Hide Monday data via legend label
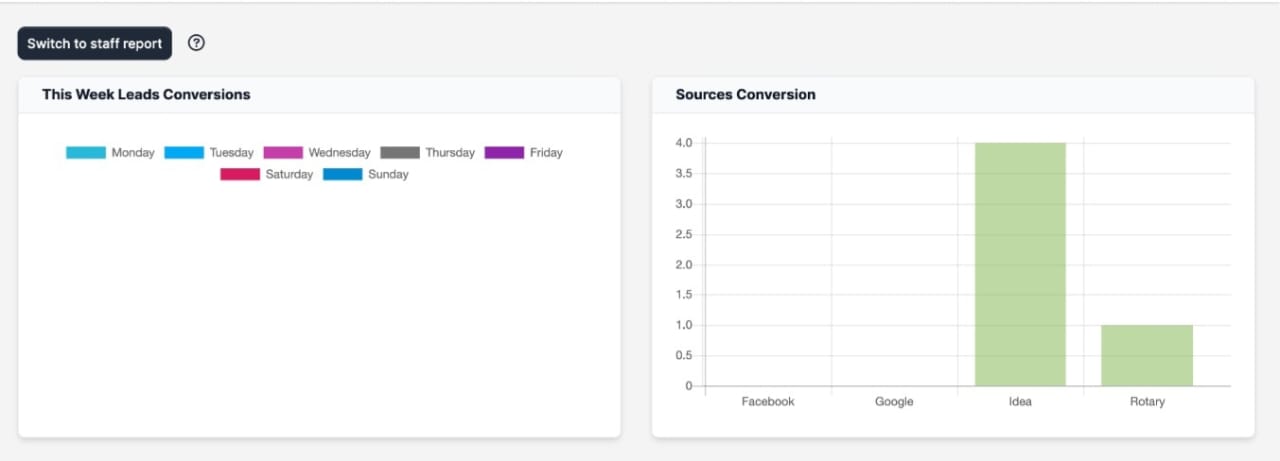 133,153
